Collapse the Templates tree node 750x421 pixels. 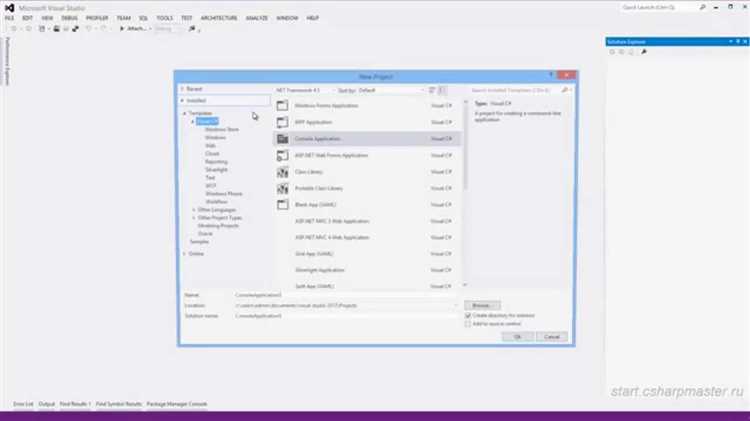pos(185,113)
